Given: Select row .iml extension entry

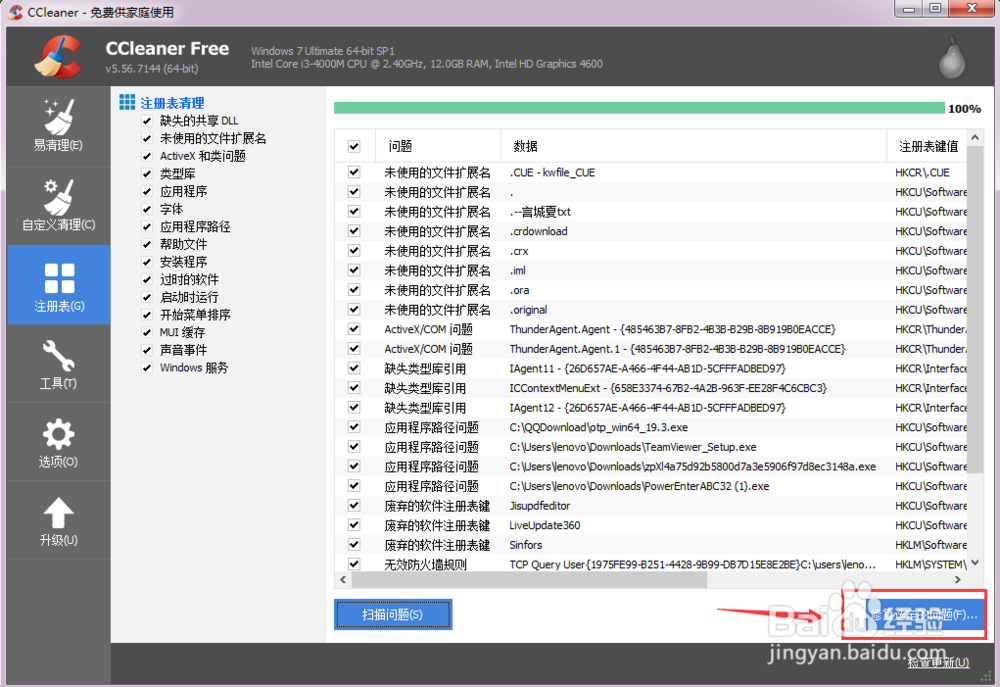Looking at the screenshot, I should [x=651, y=270].
